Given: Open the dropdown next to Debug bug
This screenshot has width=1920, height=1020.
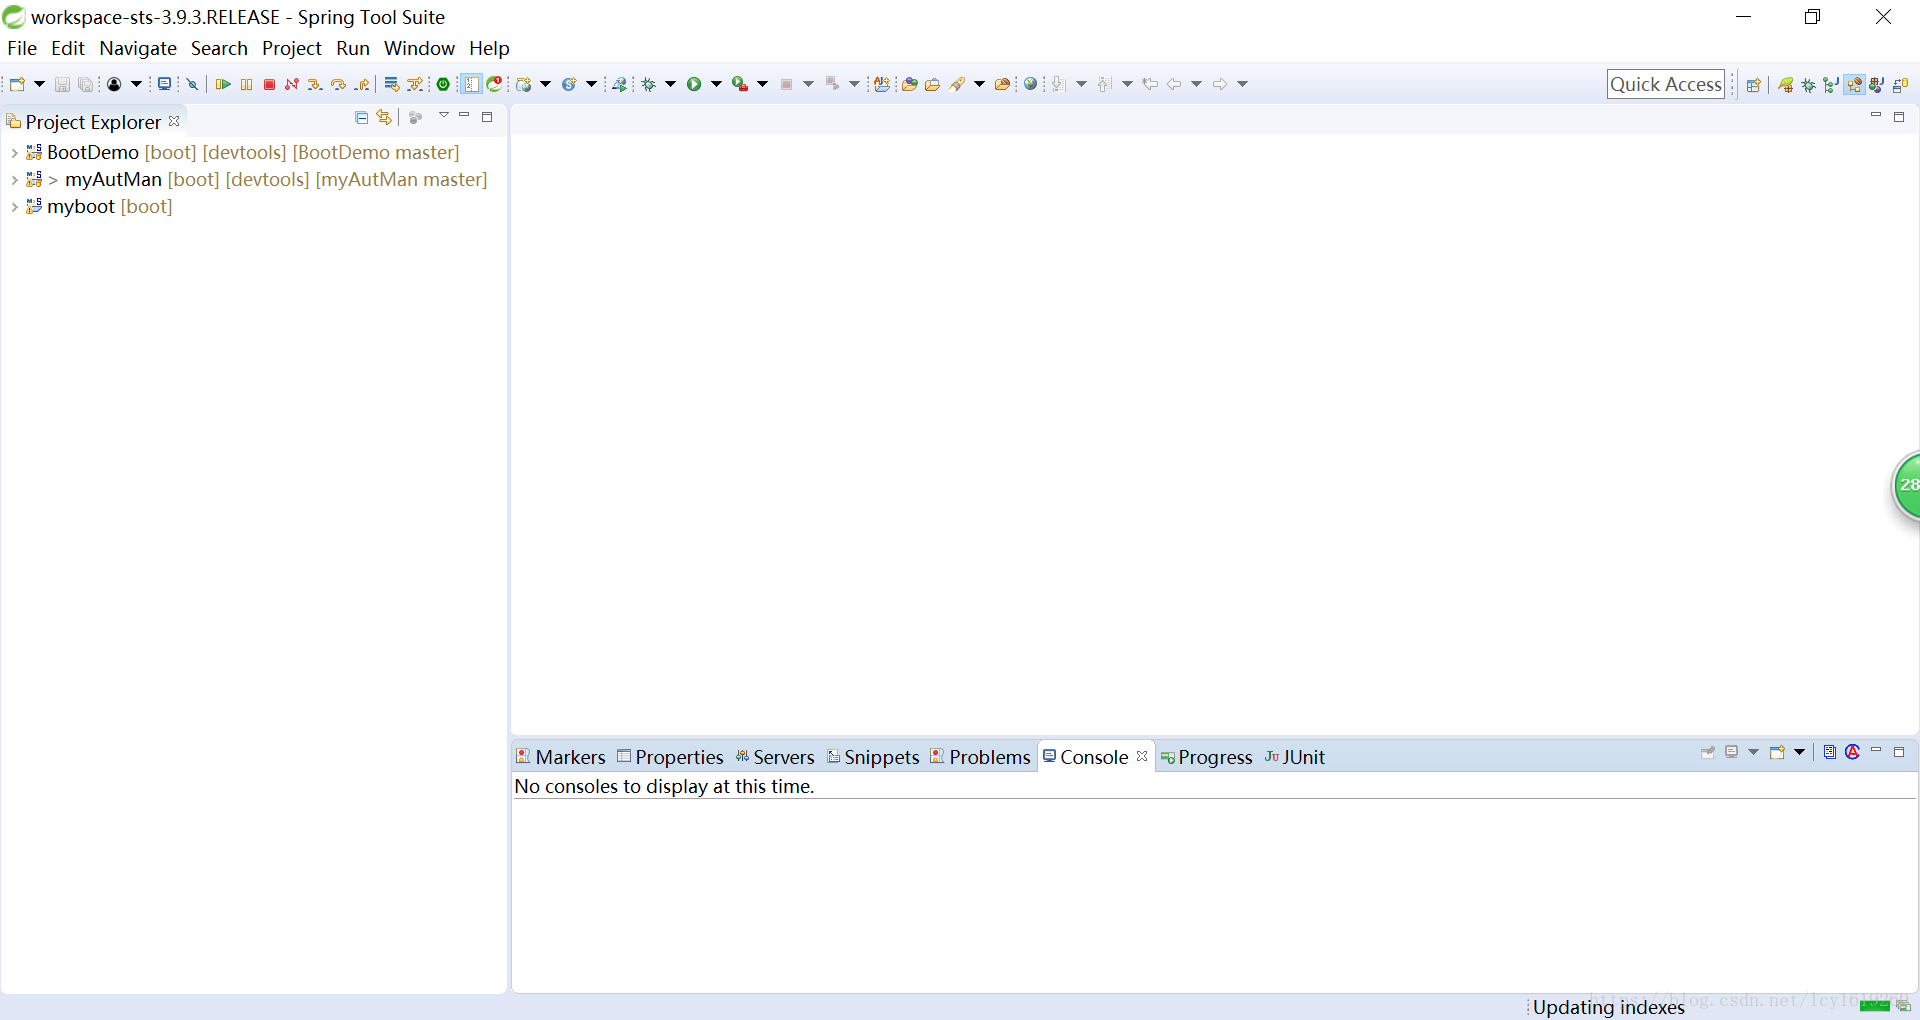Looking at the screenshot, I should point(670,84).
